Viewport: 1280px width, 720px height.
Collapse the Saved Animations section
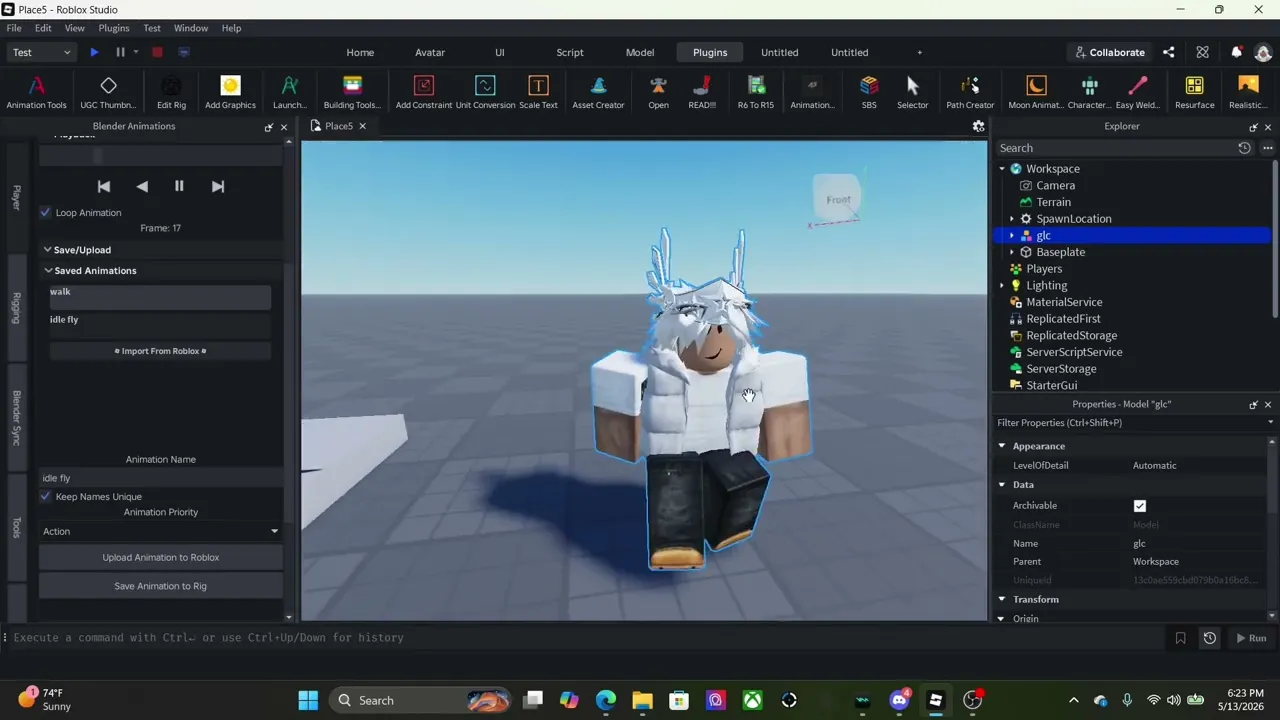point(47,270)
